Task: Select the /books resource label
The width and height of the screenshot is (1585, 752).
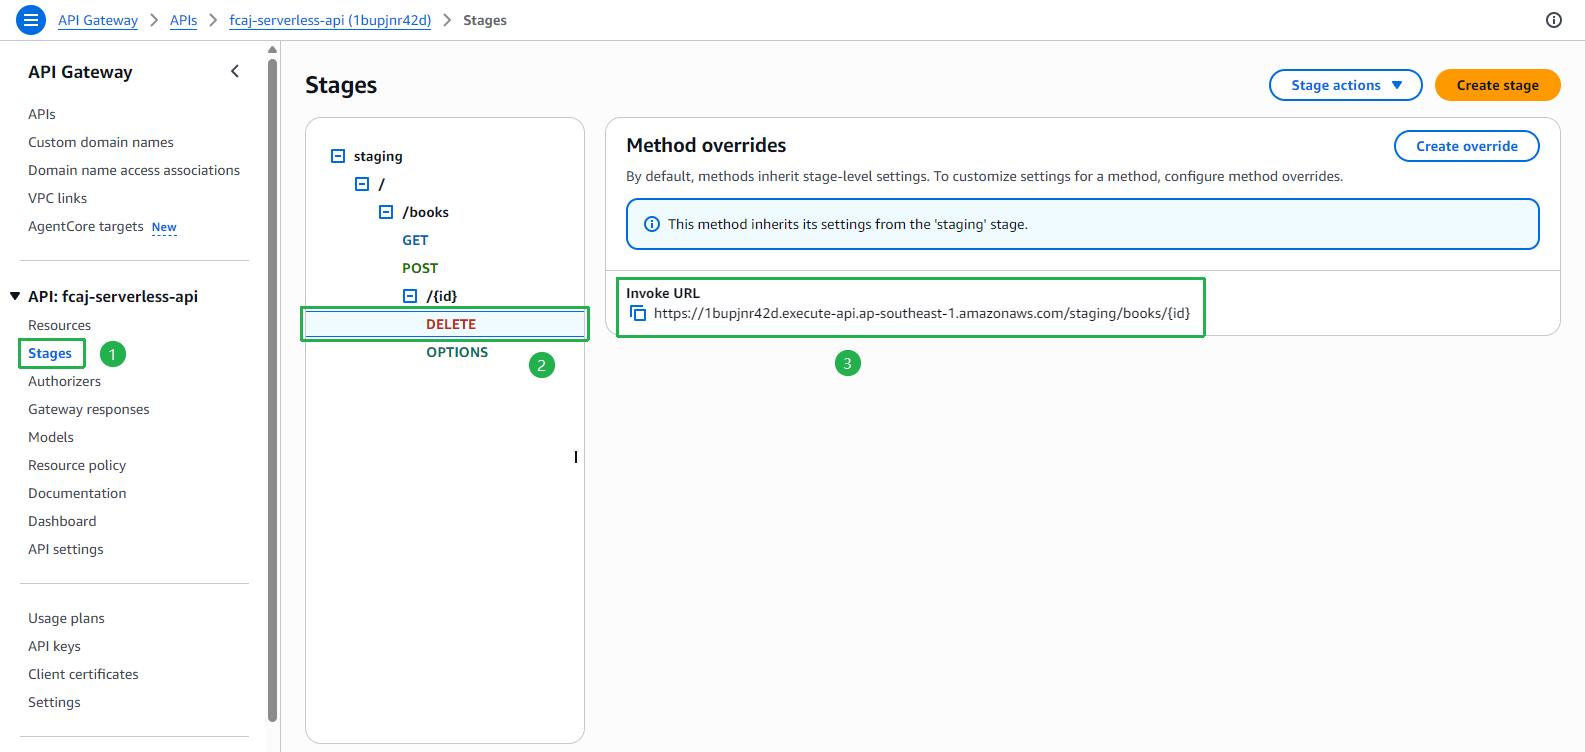Action: 426,212
